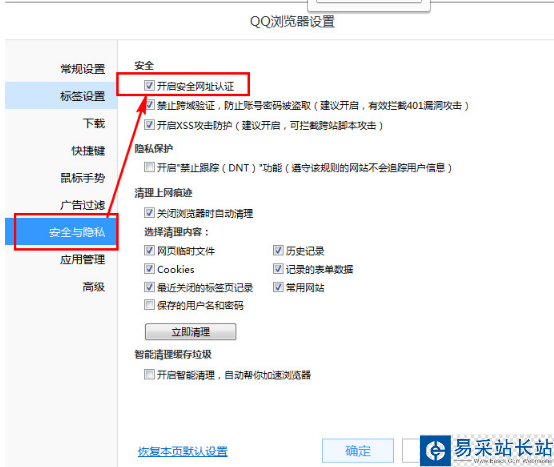Toggle 禁止跨域验证 checkbox
This screenshot has width=554, height=467.
(149, 105)
